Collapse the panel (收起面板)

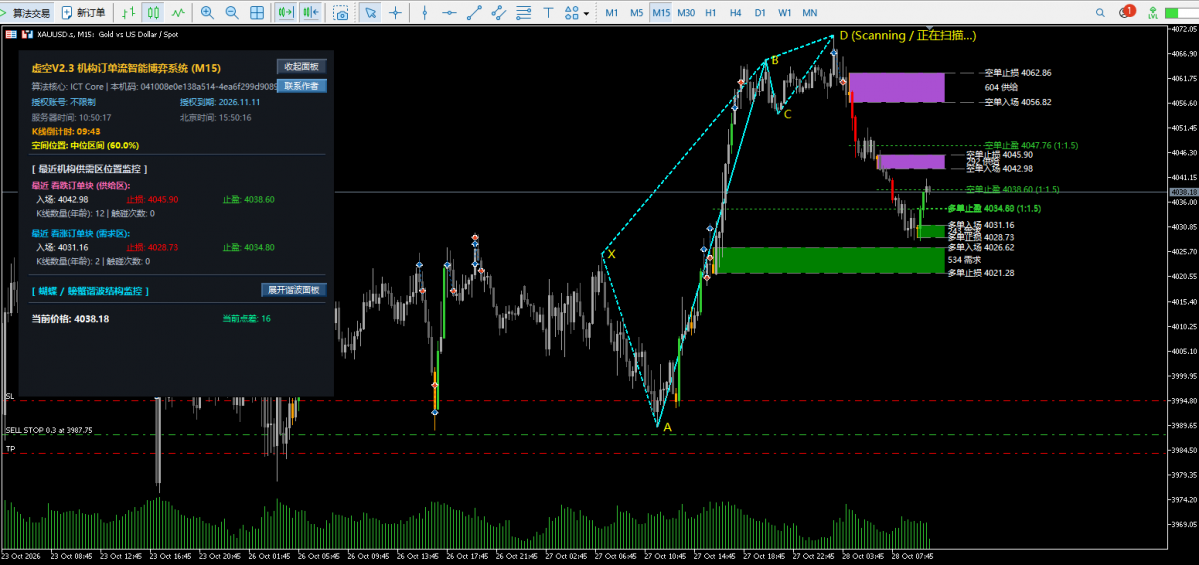coord(301,67)
